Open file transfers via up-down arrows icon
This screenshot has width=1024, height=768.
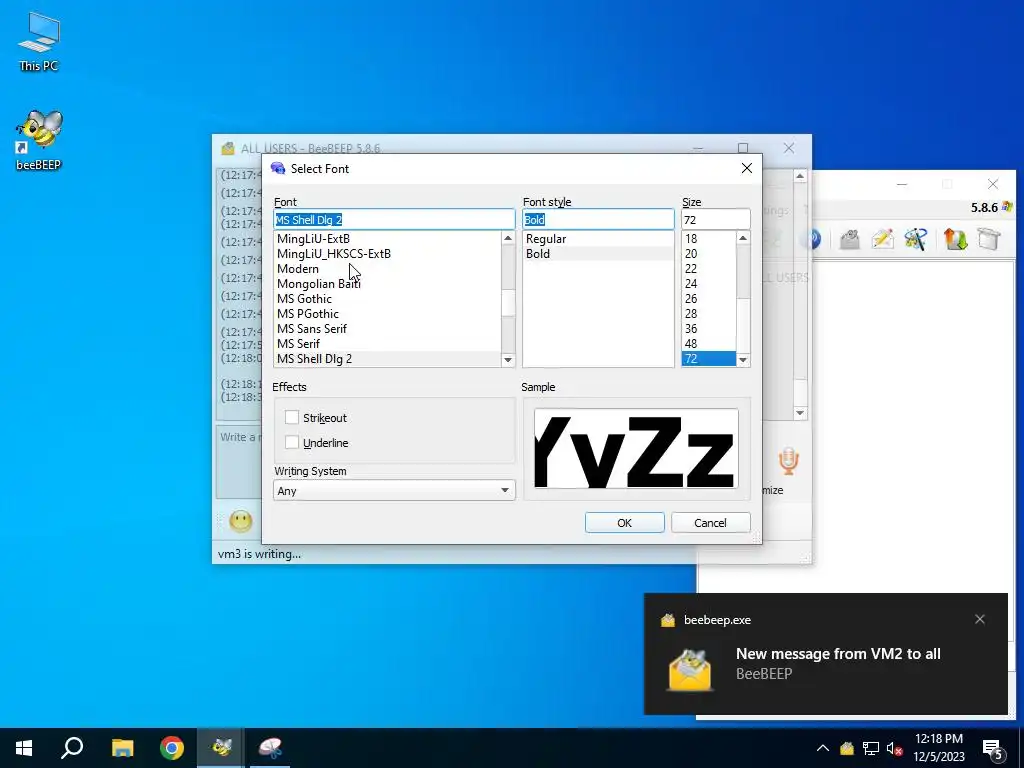click(955, 239)
